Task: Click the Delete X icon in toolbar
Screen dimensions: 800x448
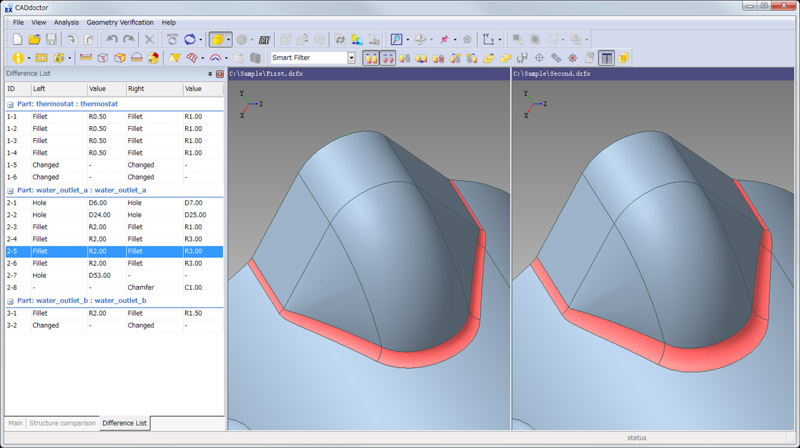Action: click(149, 39)
